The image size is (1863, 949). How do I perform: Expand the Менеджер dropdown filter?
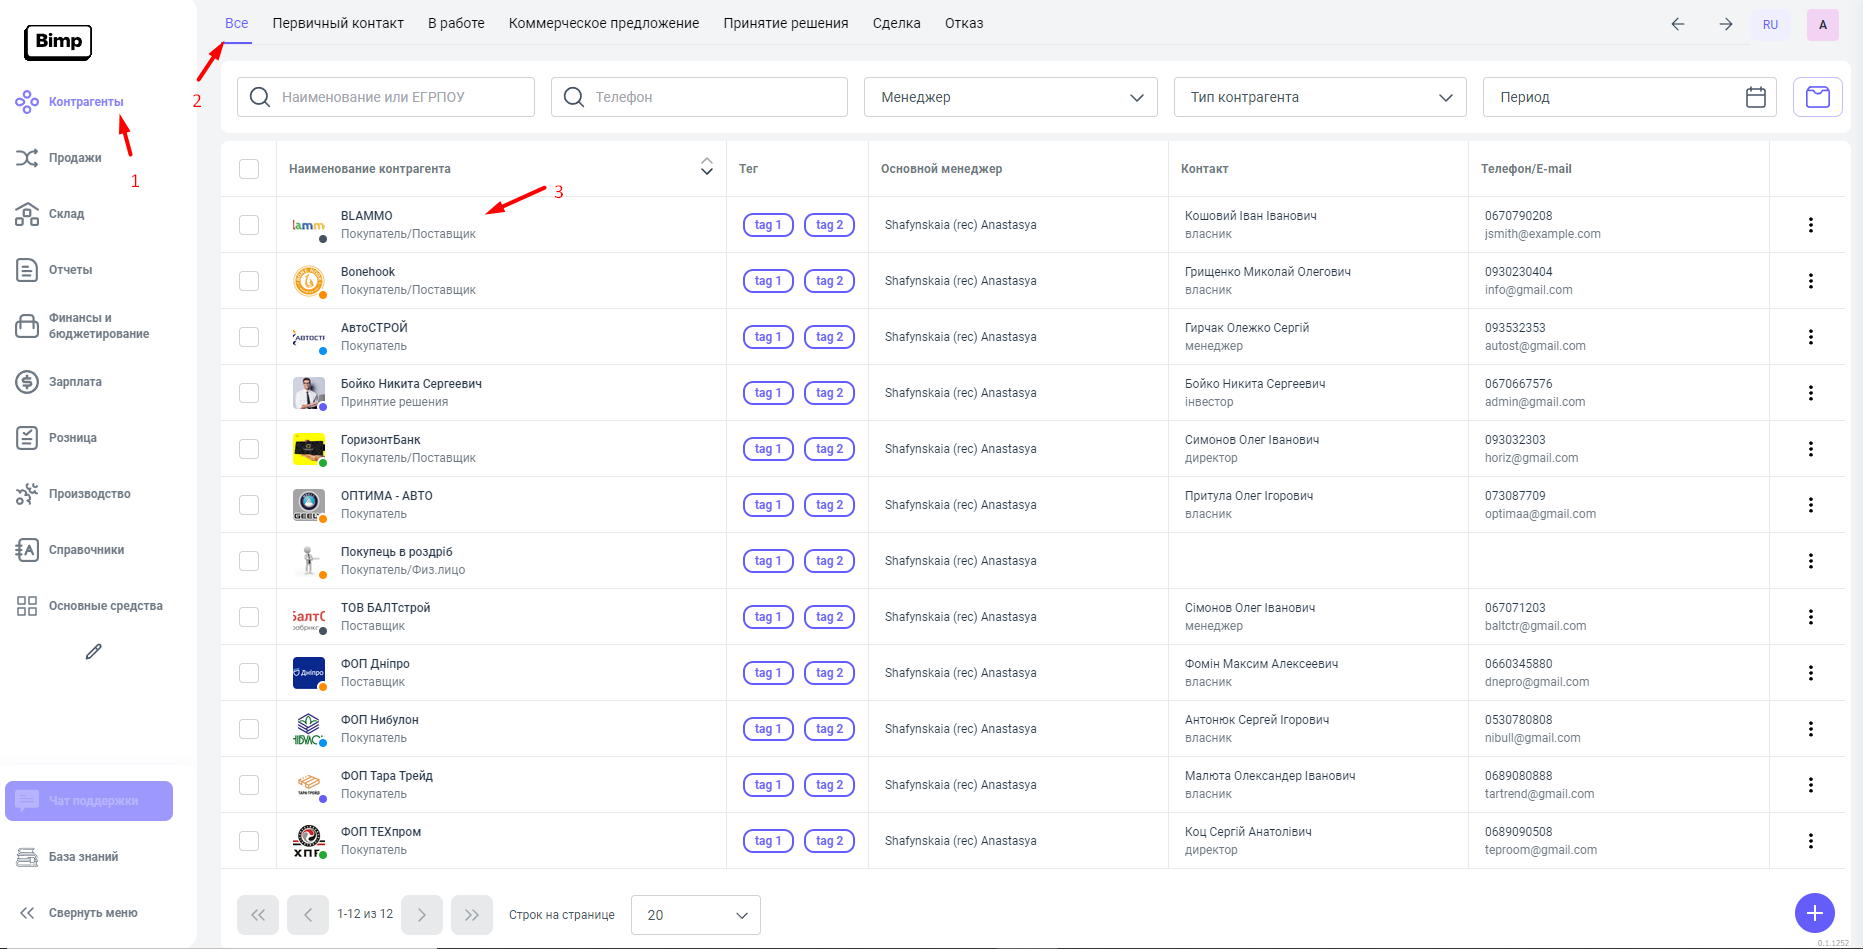(x=1010, y=97)
